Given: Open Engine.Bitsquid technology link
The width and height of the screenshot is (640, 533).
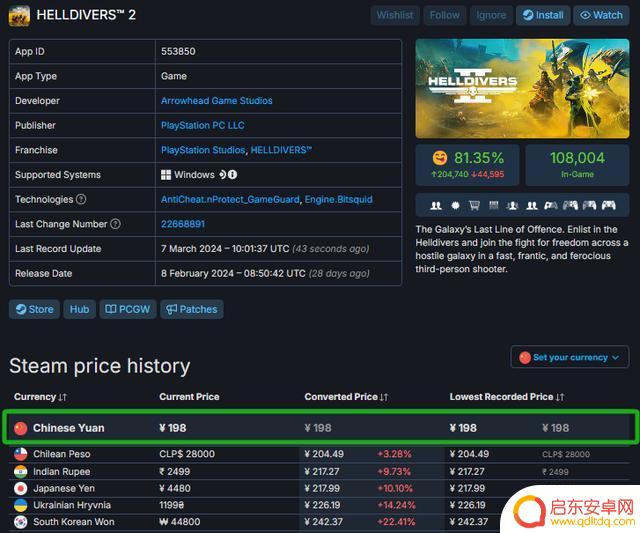Looking at the screenshot, I should 338,200.
